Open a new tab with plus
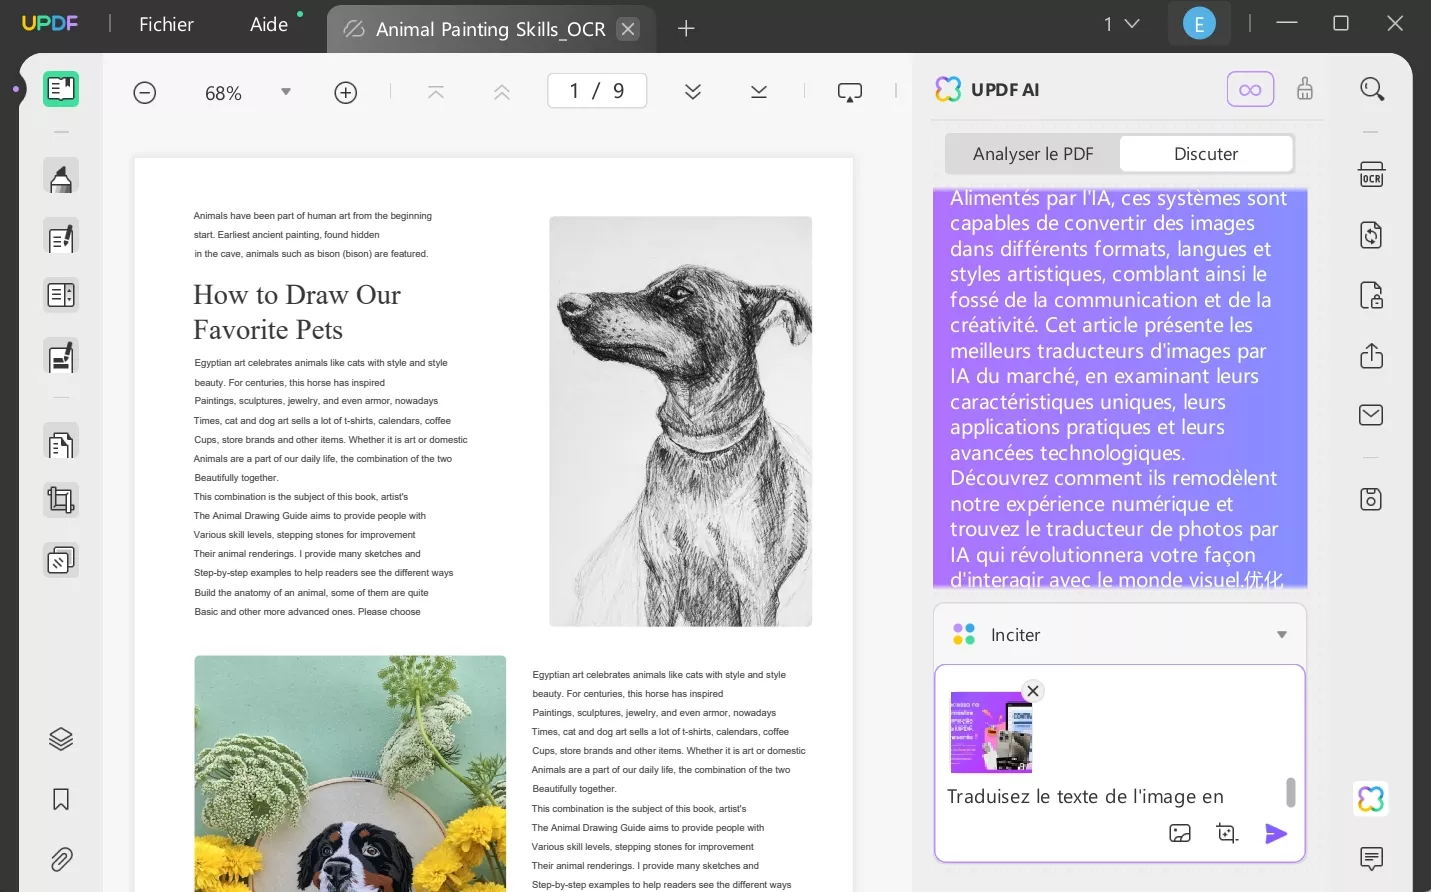This screenshot has width=1431, height=892. coord(686,29)
